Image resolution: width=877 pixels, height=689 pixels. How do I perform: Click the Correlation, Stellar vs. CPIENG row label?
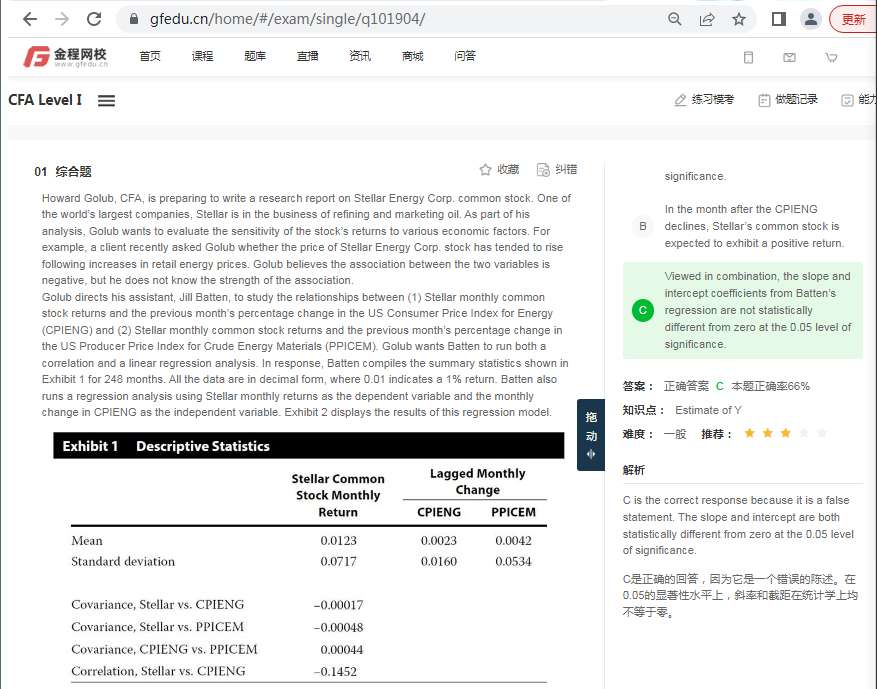pyautogui.click(x=158, y=671)
